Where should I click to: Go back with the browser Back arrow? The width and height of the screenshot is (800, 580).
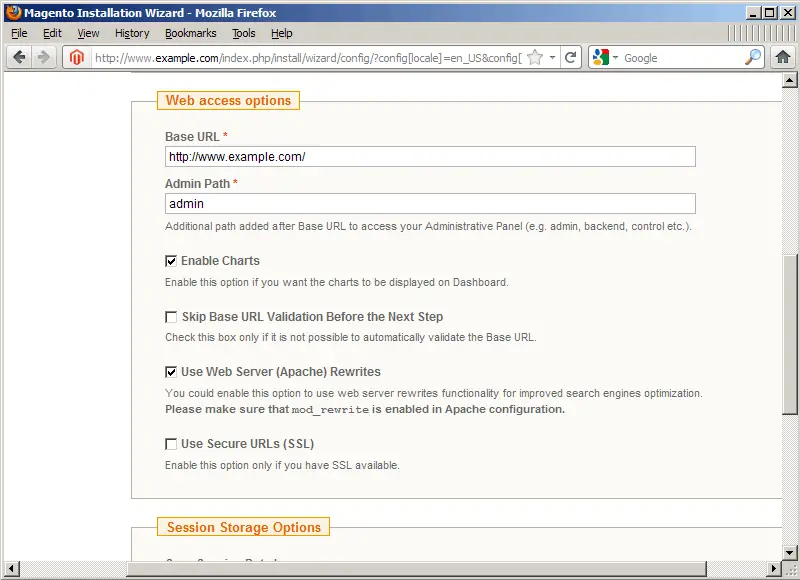click(19, 57)
